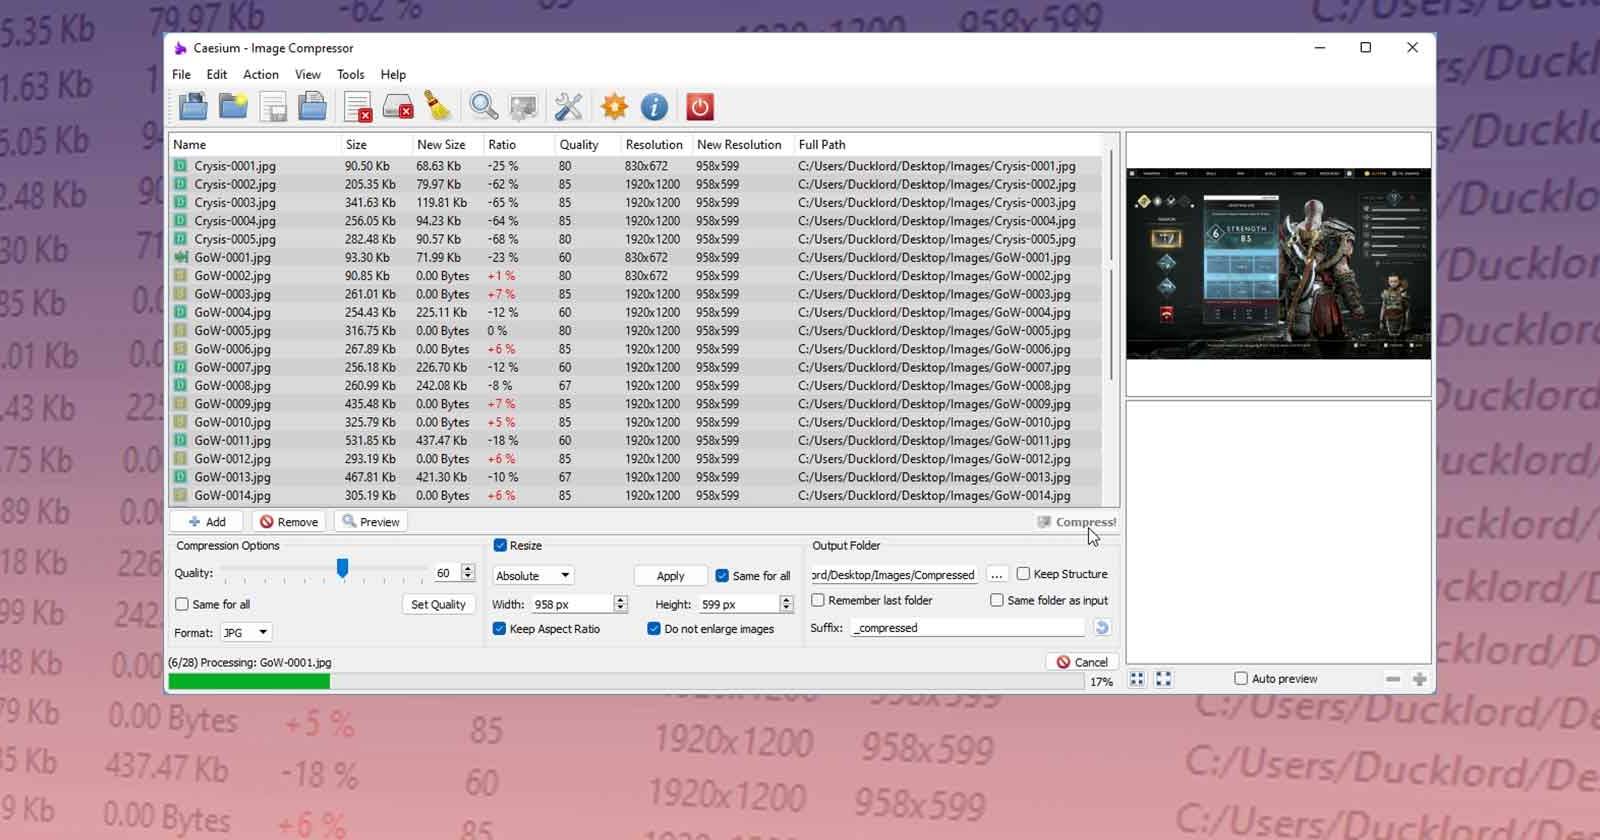Click the Set Quality button
Image resolution: width=1600 pixels, height=840 pixels.
tap(438, 604)
